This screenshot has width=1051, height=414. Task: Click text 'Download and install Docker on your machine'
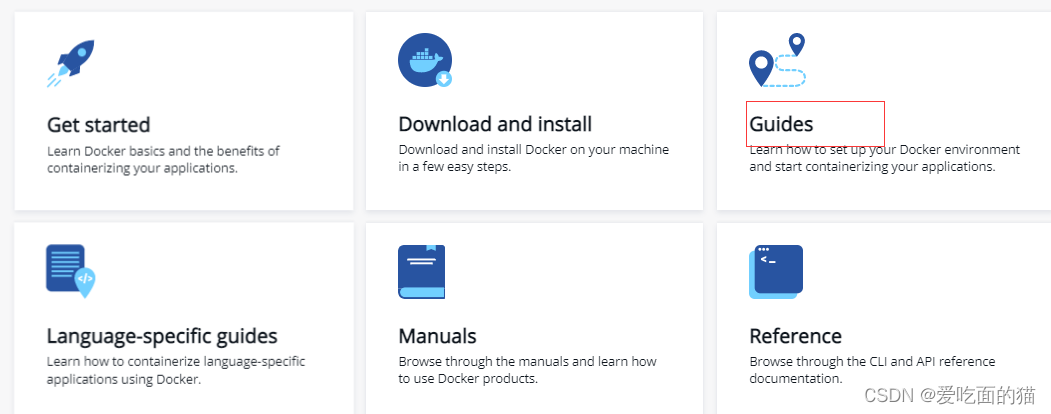click(x=534, y=149)
